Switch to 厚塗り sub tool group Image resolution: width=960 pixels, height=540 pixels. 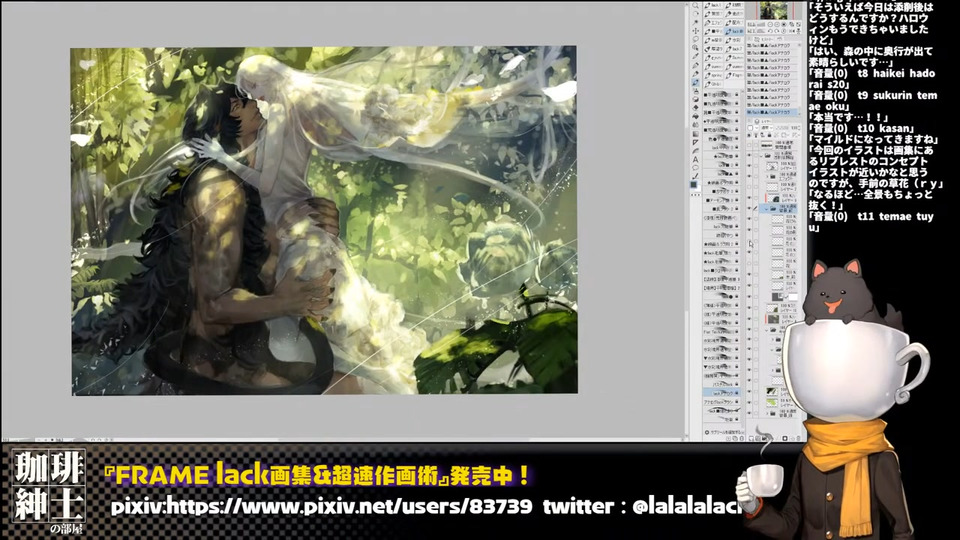(714, 49)
